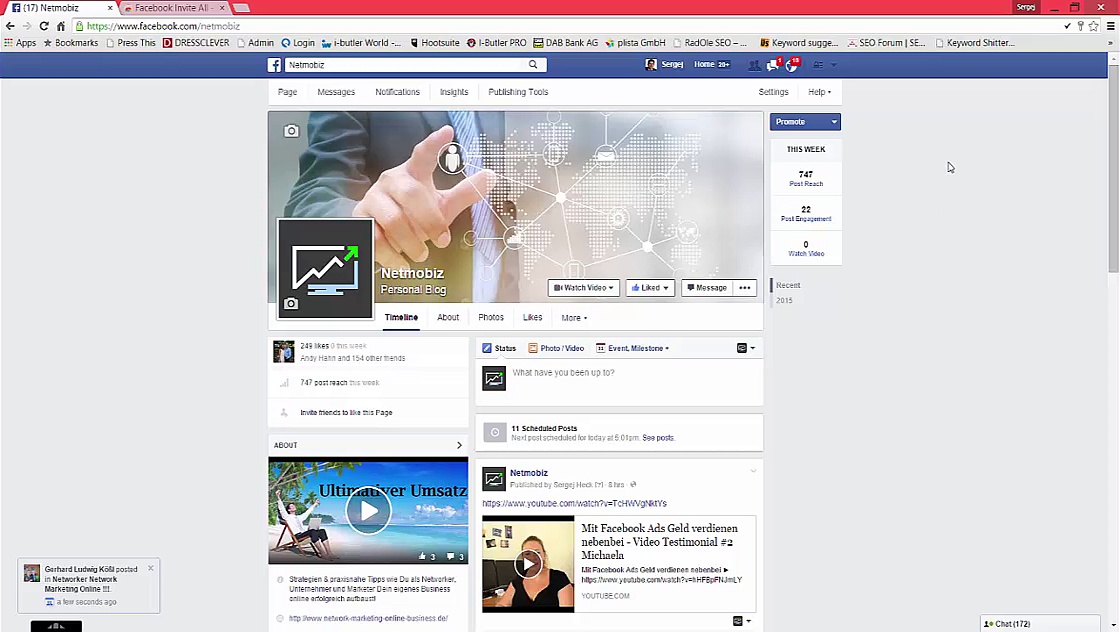Play the Ultimativer Umsatz video
Image resolution: width=1120 pixels, height=632 pixels.
coord(368,511)
